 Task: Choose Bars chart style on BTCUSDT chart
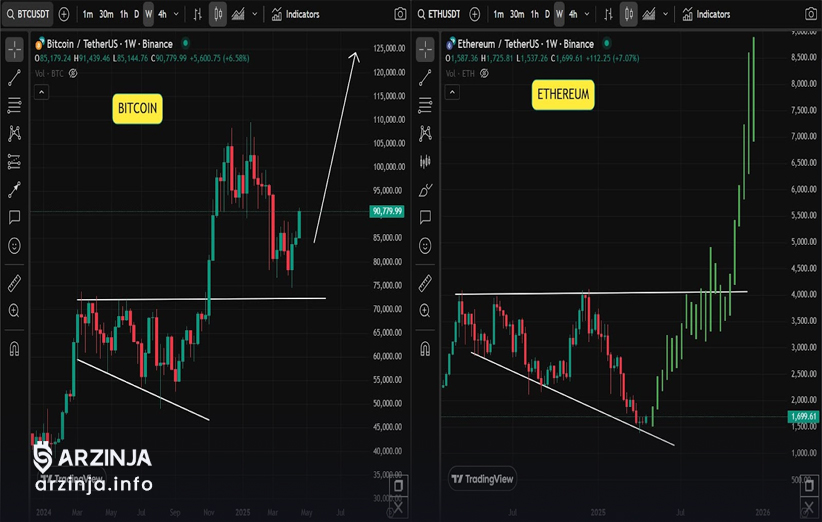pos(198,14)
